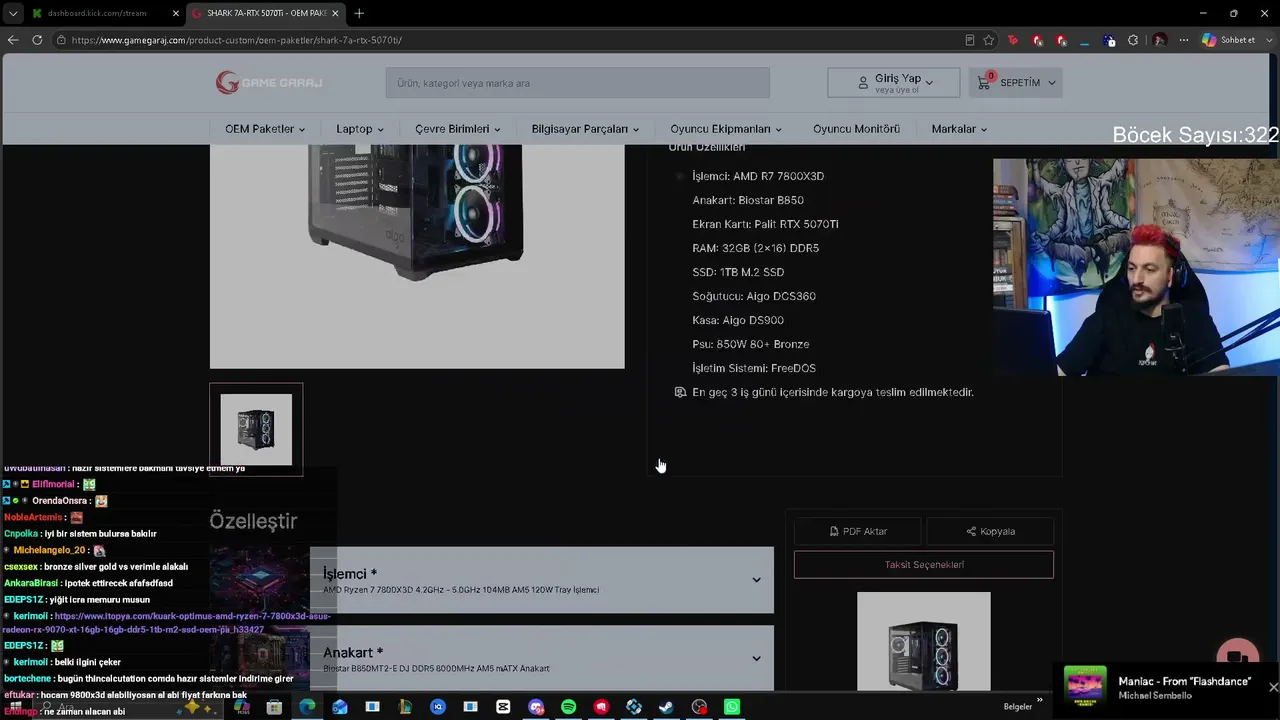Close the dashboard.kick.com tab
Image resolution: width=1280 pixels, height=720 pixels.
[x=176, y=13]
